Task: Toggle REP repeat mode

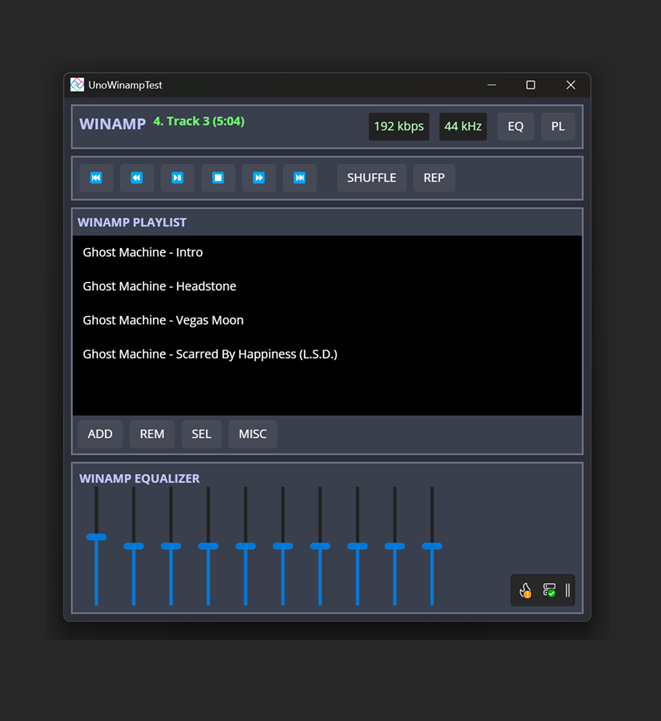Action: point(434,178)
